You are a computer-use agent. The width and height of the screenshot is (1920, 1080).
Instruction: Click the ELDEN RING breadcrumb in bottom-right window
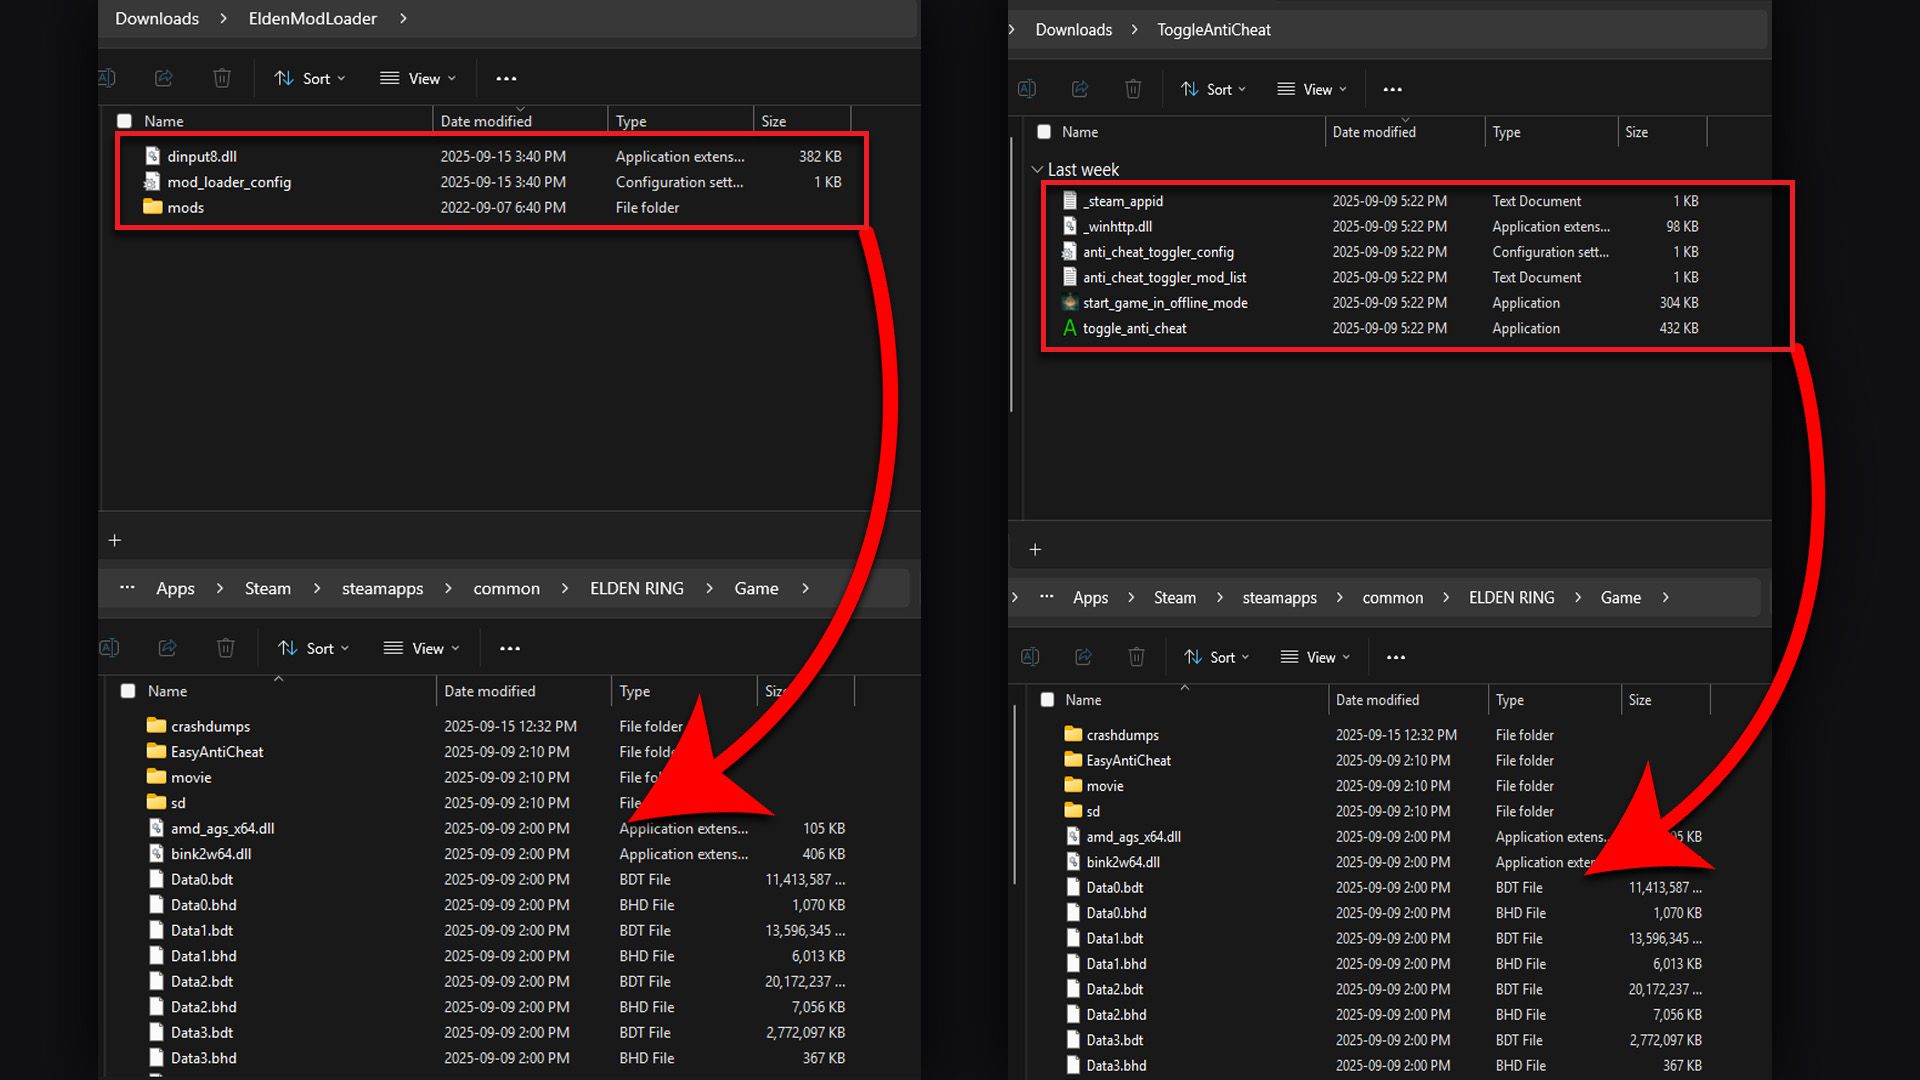[1511, 597]
